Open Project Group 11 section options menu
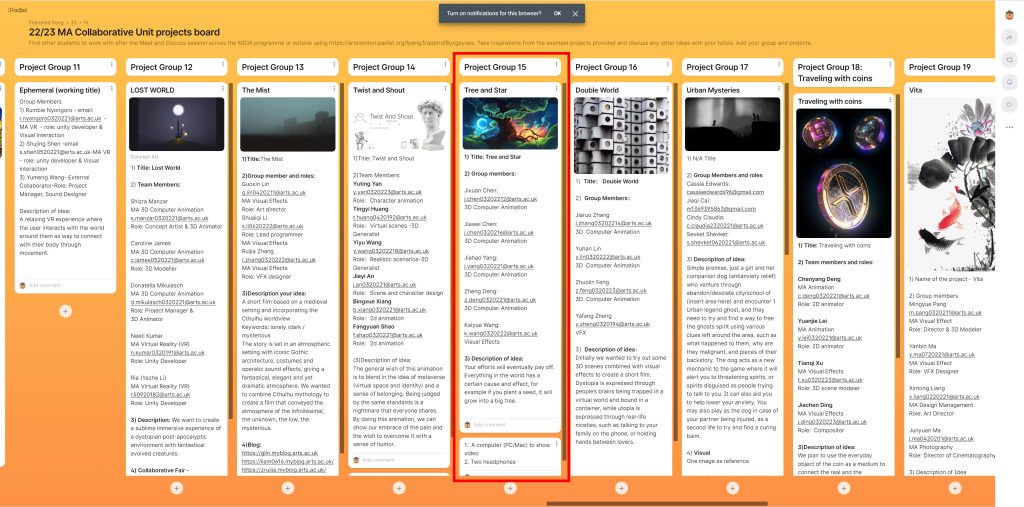The width and height of the screenshot is (1024, 507). click(x=112, y=65)
